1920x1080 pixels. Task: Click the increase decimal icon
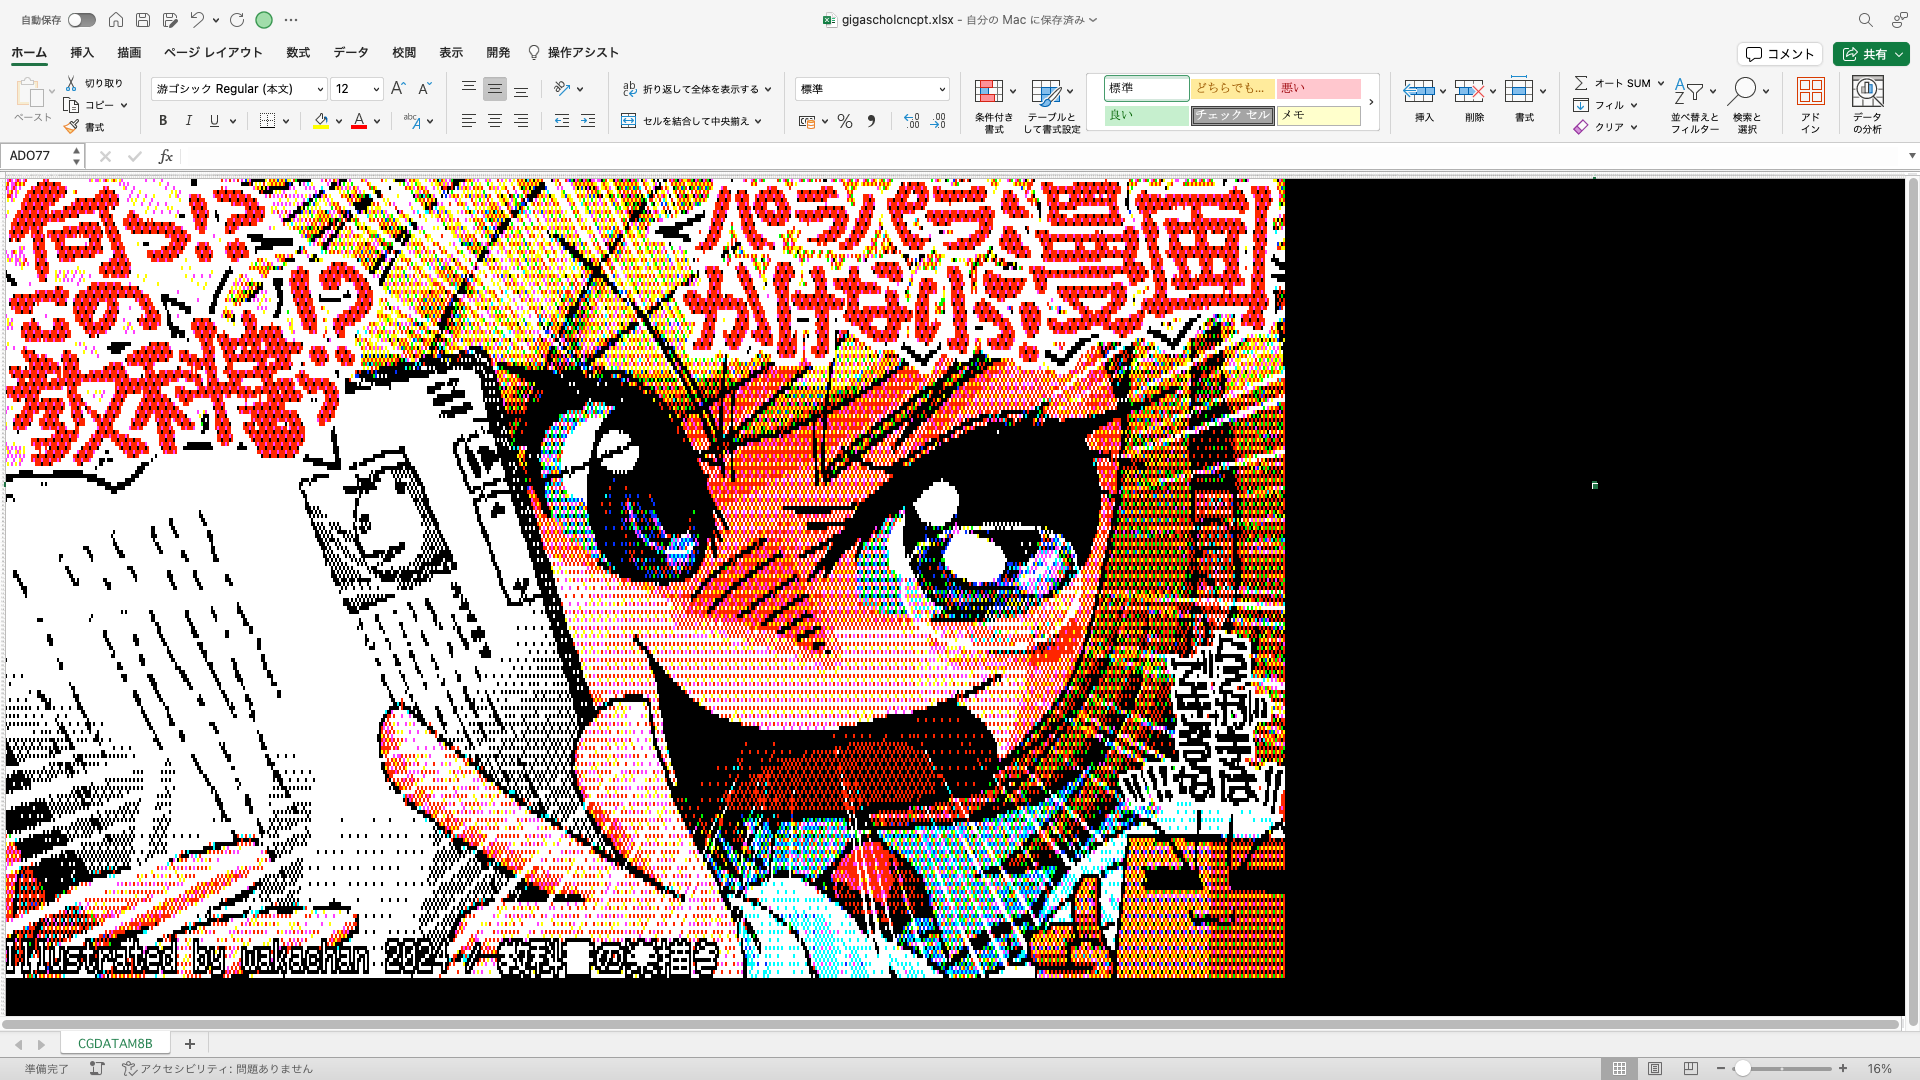[x=911, y=121]
